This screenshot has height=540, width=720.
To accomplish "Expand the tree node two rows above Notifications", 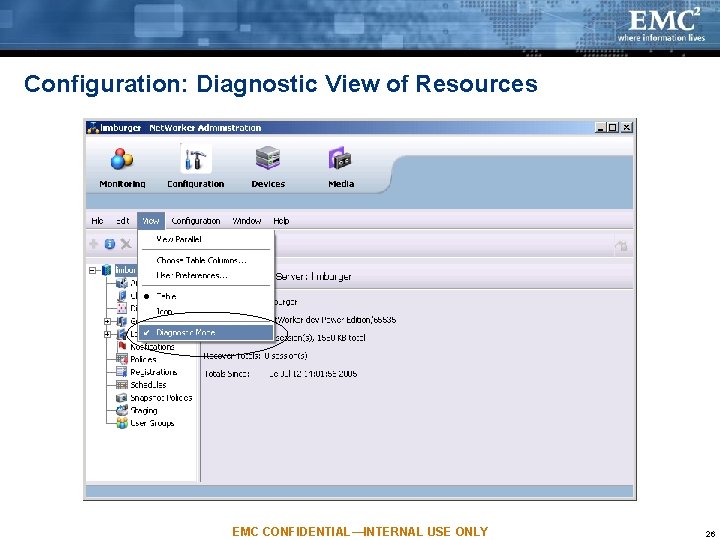I will pyautogui.click(x=107, y=321).
